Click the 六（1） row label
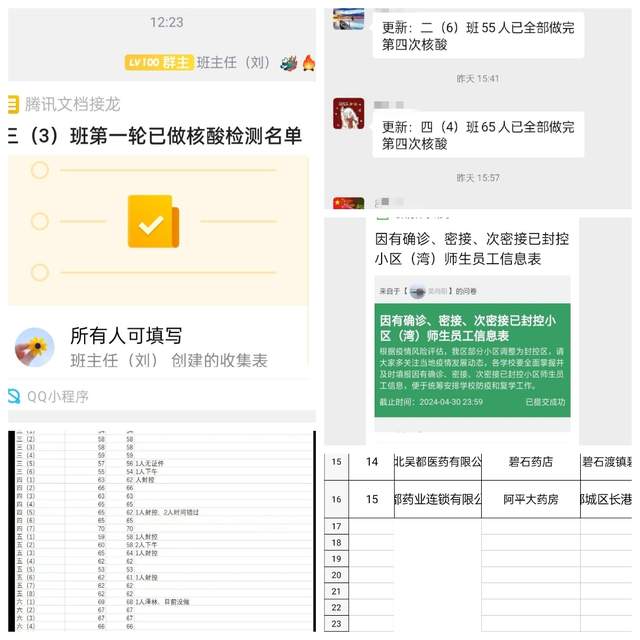The height and width of the screenshot is (640, 640). [x=26, y=602]
